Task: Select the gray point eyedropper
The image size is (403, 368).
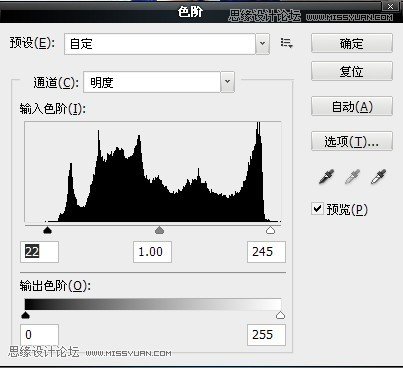Action: click(x=352, y=177)
